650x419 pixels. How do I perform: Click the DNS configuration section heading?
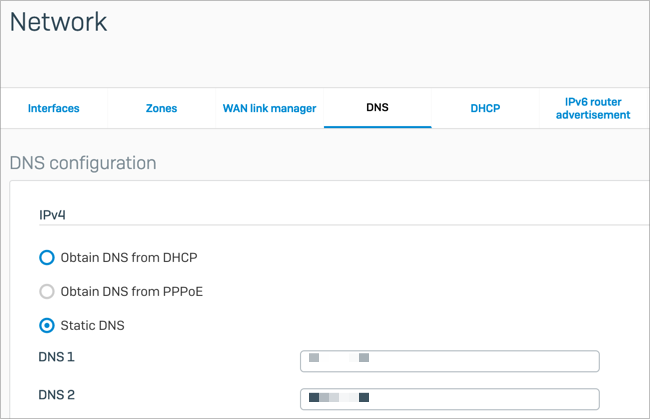pyautogui.click(x=83, y=163)
